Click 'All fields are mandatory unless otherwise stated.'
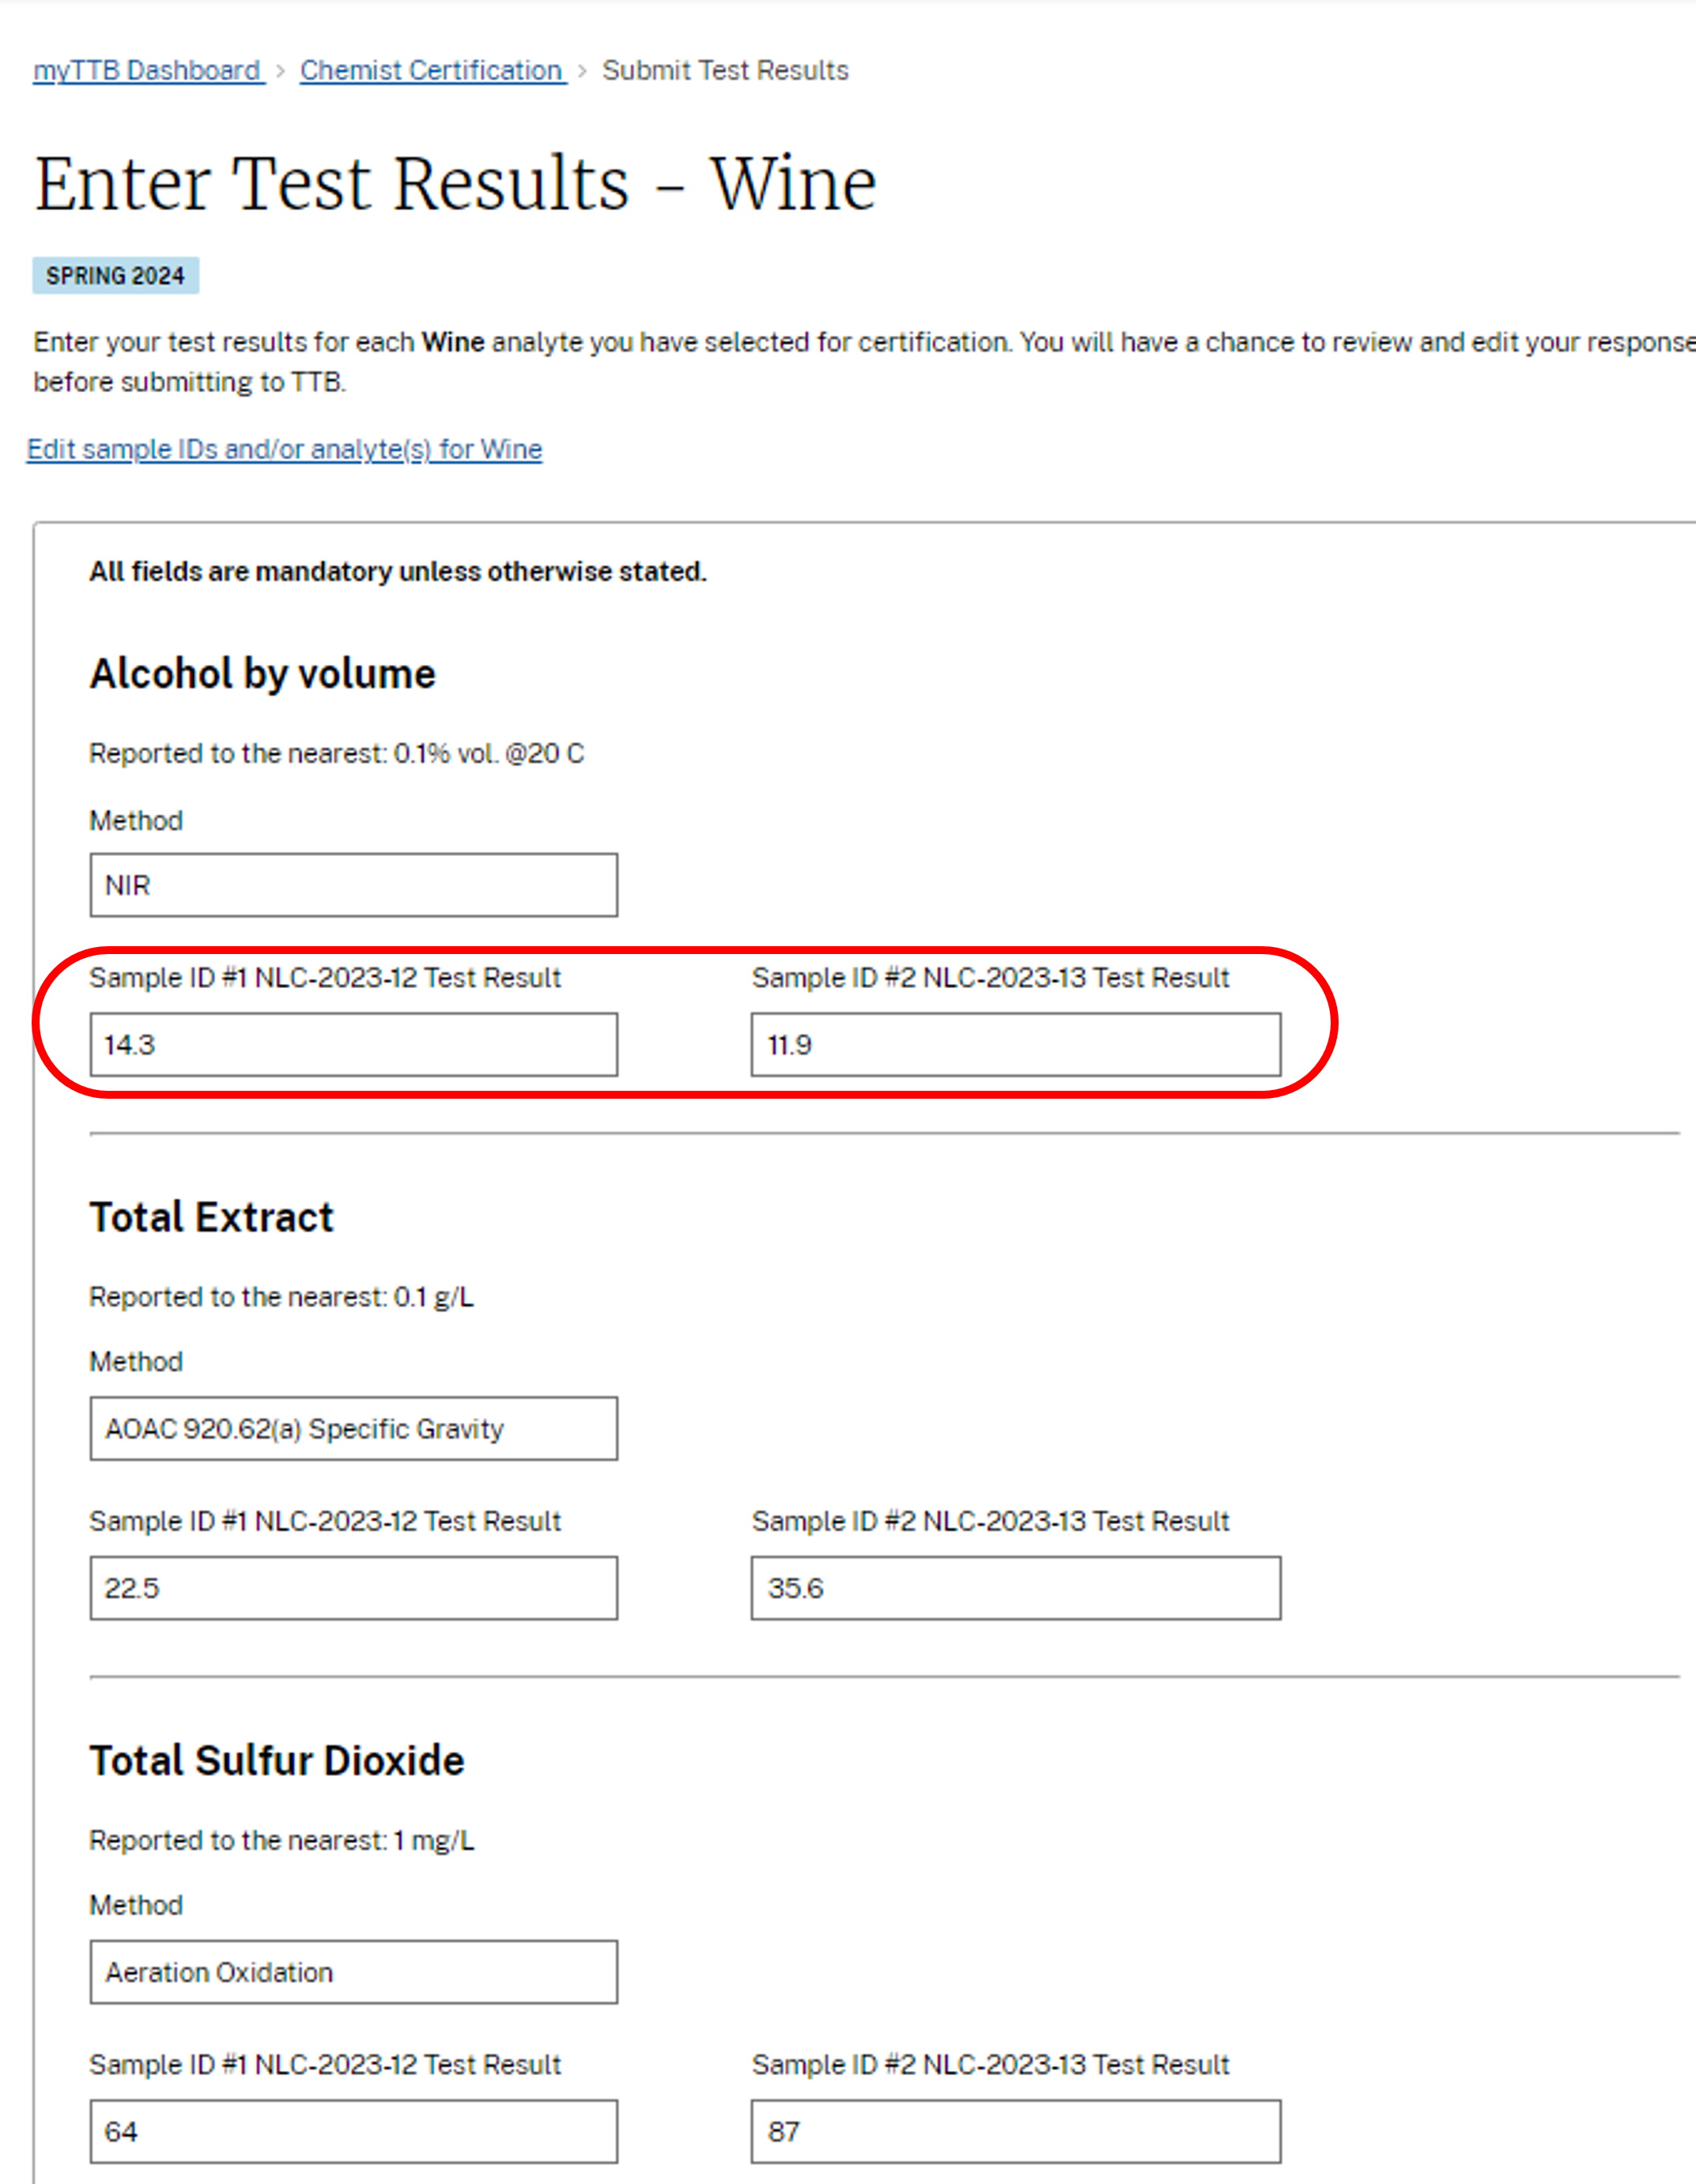 [398, 572]
